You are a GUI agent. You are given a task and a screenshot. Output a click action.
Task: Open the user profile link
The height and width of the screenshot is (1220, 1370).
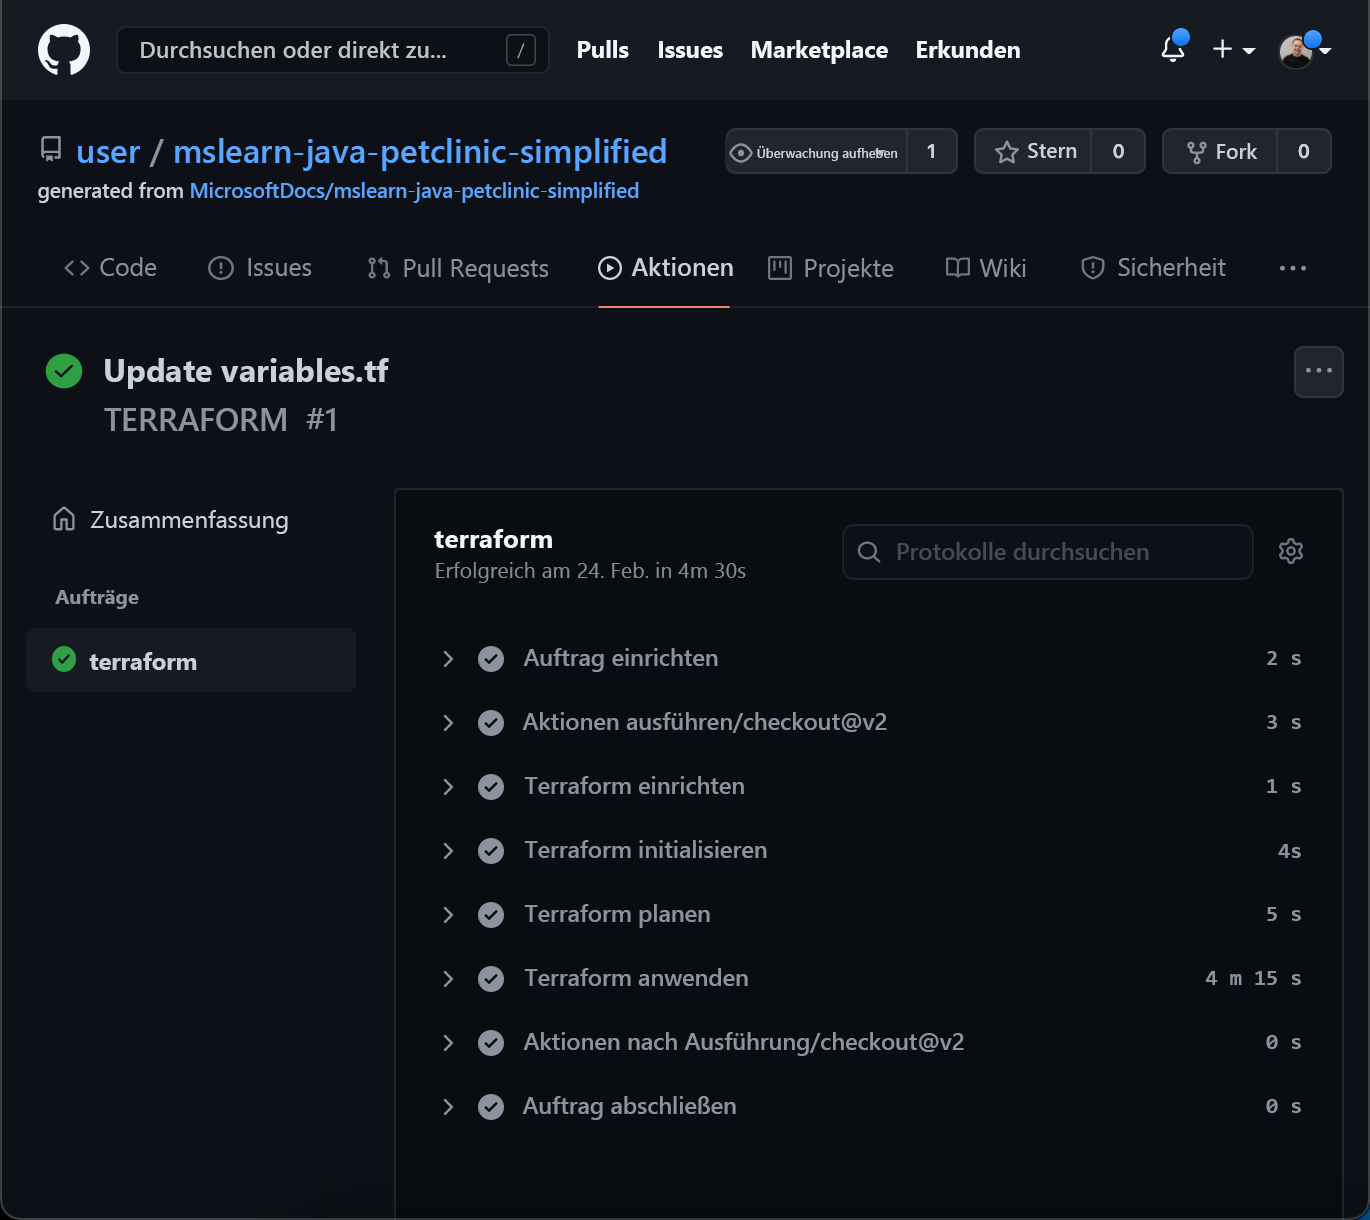[108, 152]
